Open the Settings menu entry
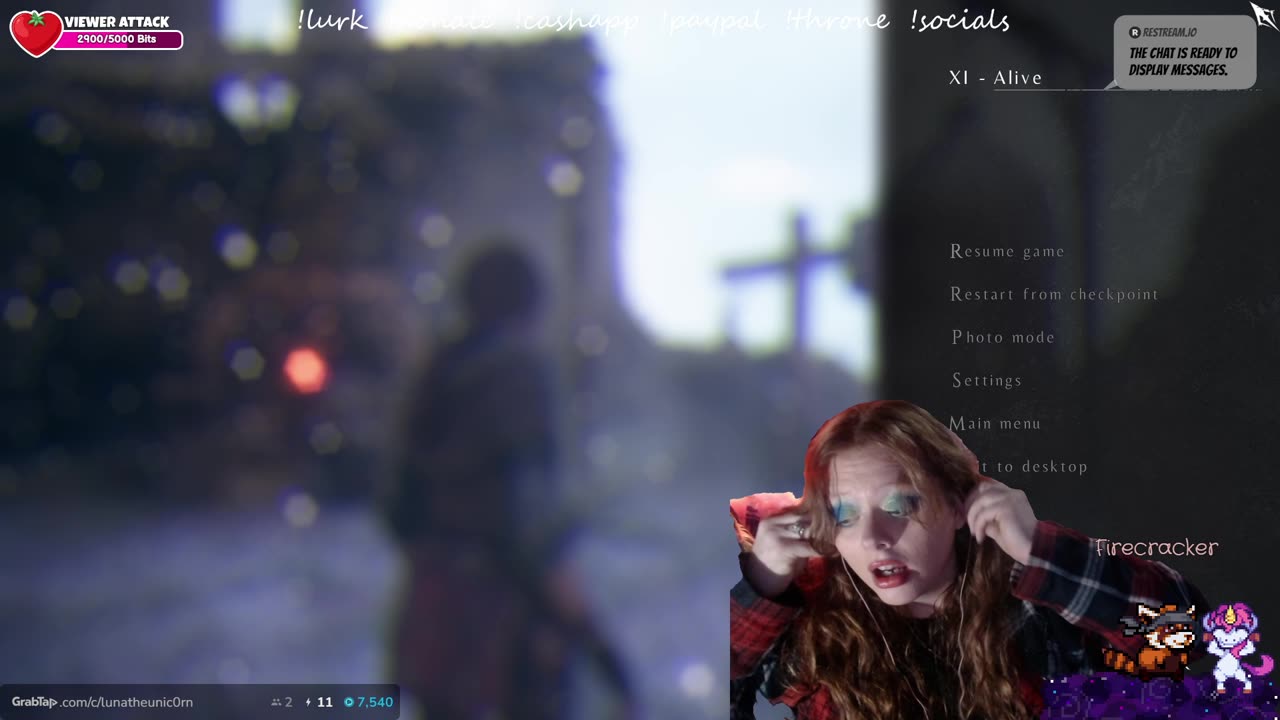This screenshot has width=1280, height=720. click(x=987, y=380)
